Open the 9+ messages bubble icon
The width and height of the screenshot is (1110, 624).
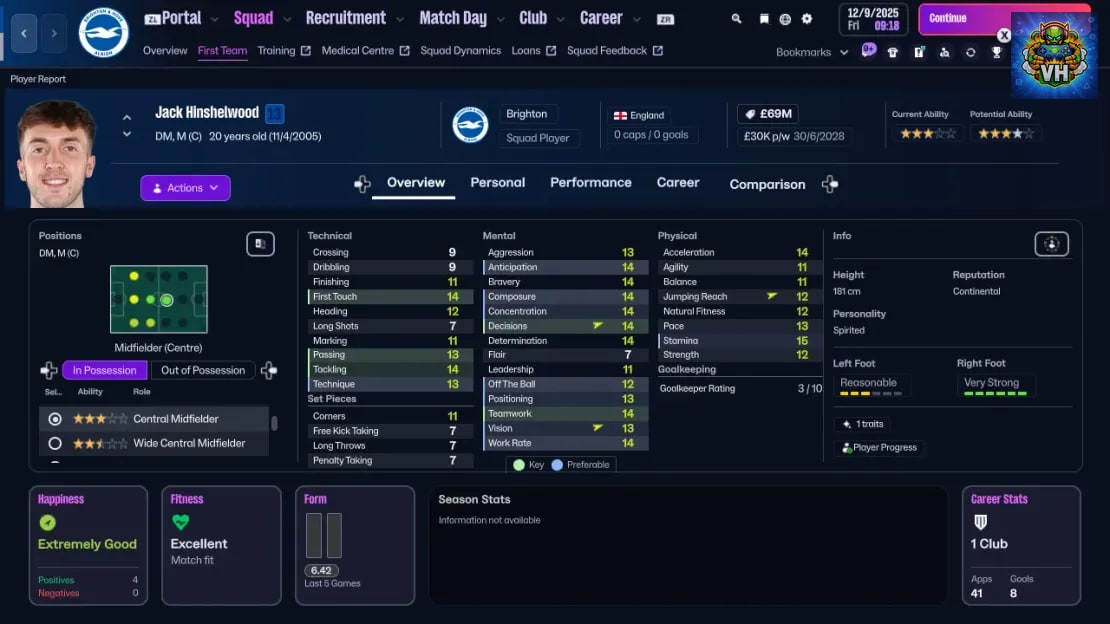pyautogui.click(x=869, y=50)
